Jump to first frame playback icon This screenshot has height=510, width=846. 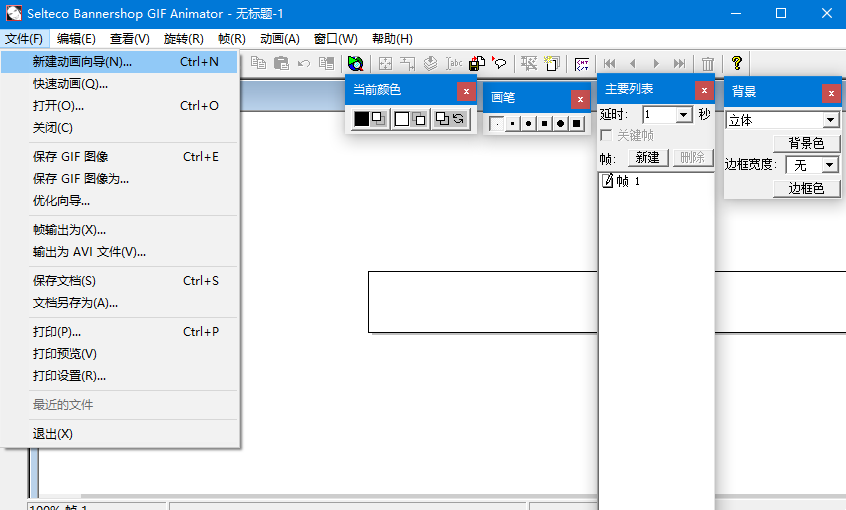610,64
